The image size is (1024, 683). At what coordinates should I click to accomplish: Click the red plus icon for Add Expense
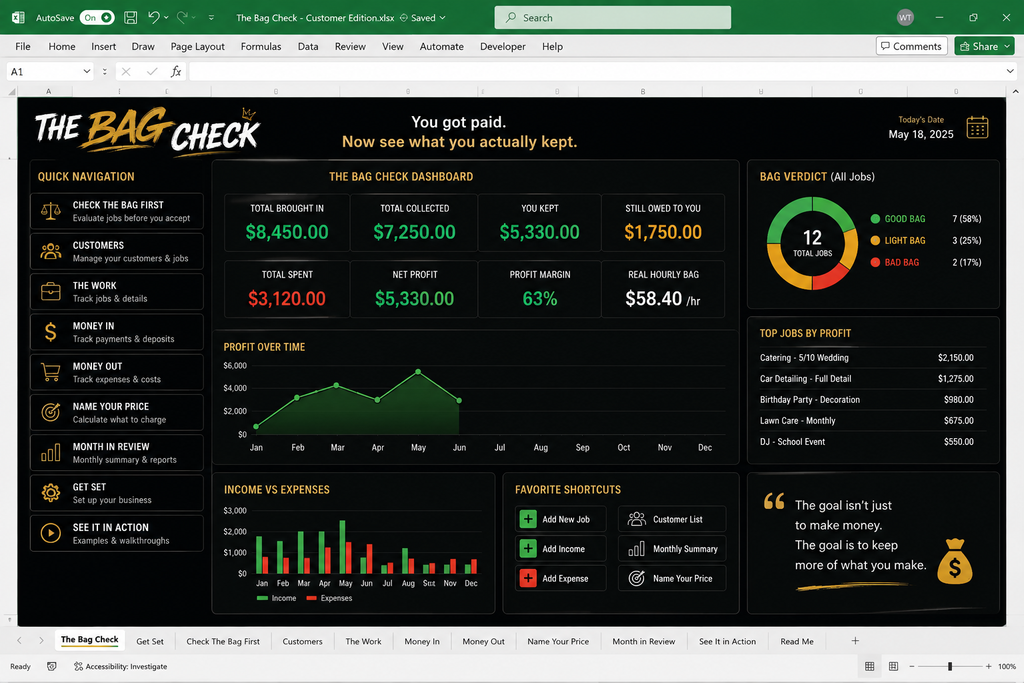[x=528, y=578]
